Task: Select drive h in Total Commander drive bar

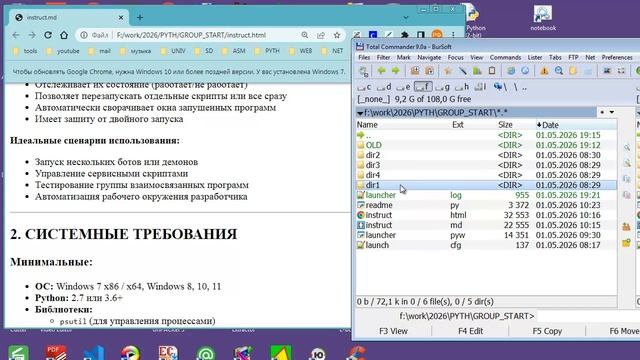Action: pyautogui.click(x=462, y=87)
